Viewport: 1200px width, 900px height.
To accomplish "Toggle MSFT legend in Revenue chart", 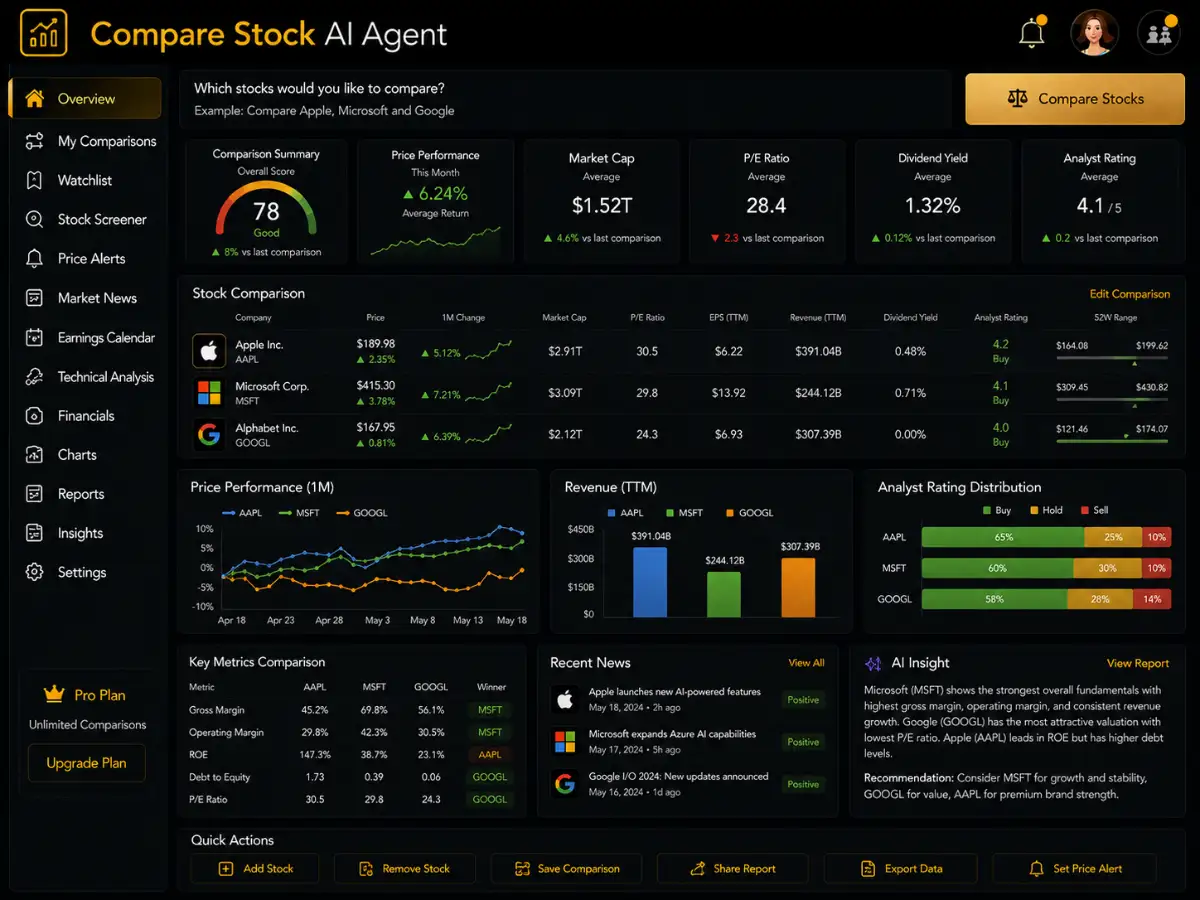I will pyautogui.click(x=683, y=513).
